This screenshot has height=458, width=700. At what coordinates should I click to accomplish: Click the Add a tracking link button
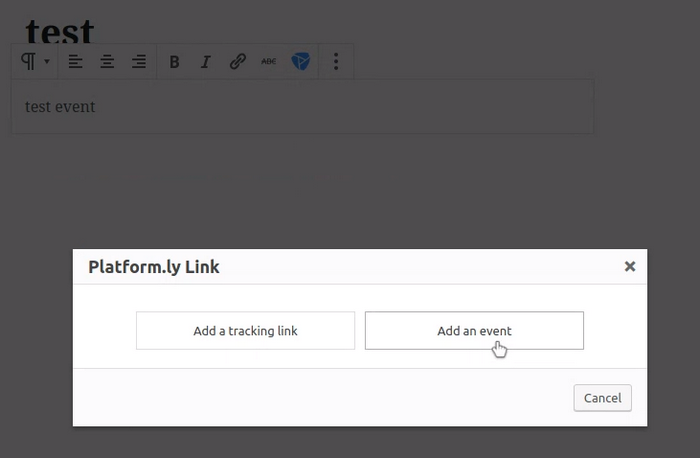(x=246, y=331)
